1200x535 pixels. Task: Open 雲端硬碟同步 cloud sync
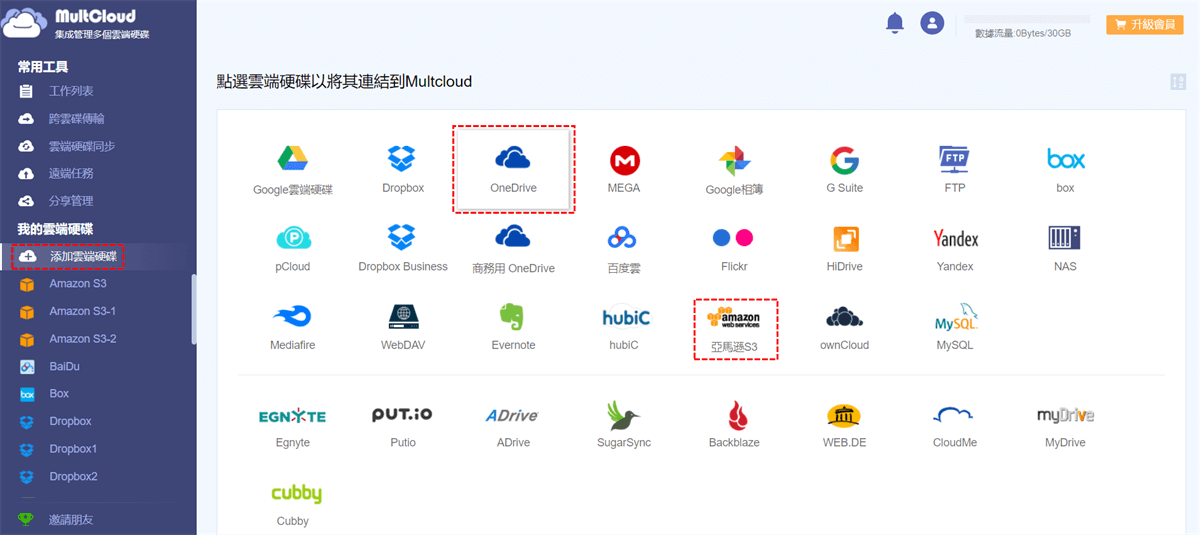point(82,146)
